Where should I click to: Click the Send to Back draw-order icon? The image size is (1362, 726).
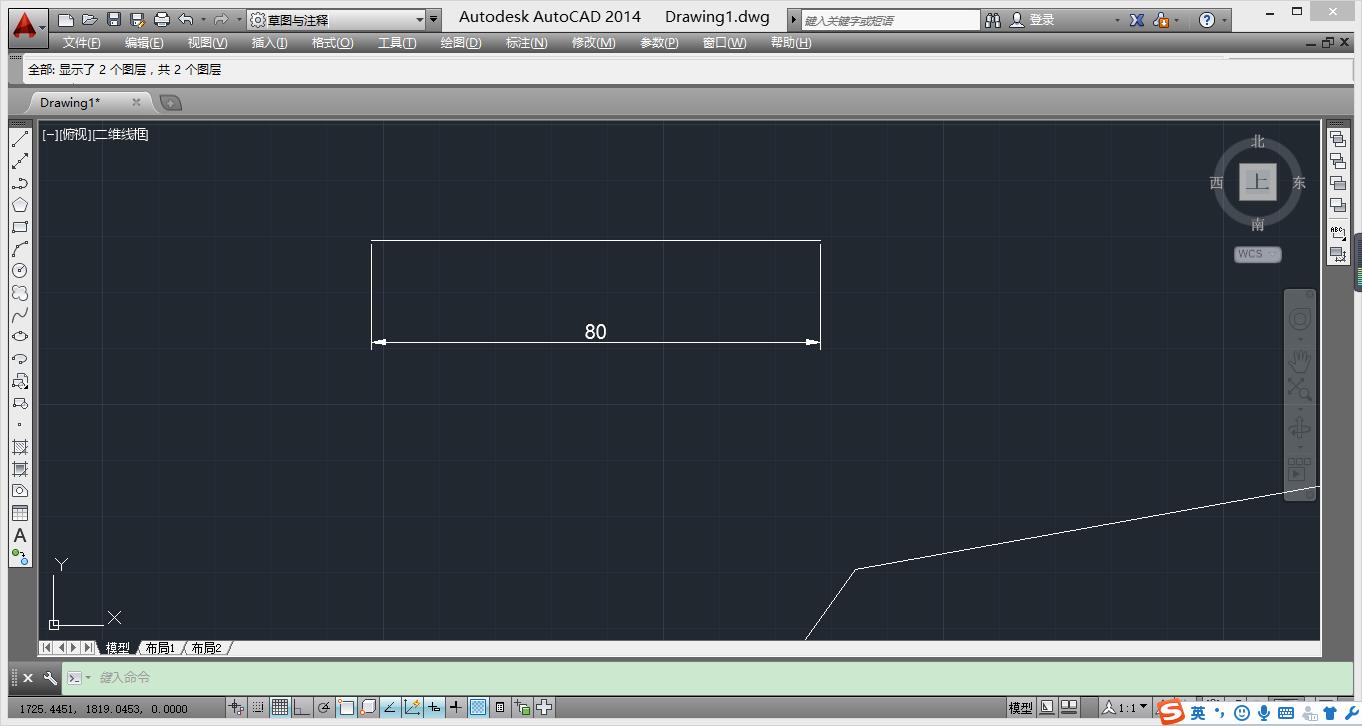[x=1338, y=161]
